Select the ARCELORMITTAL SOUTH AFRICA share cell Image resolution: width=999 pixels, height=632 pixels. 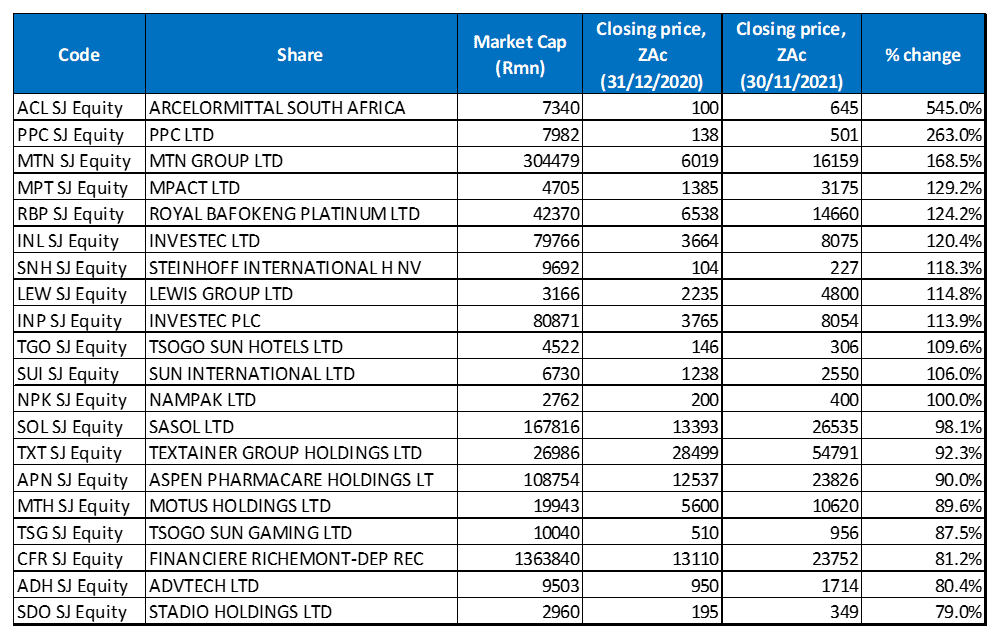301,108
